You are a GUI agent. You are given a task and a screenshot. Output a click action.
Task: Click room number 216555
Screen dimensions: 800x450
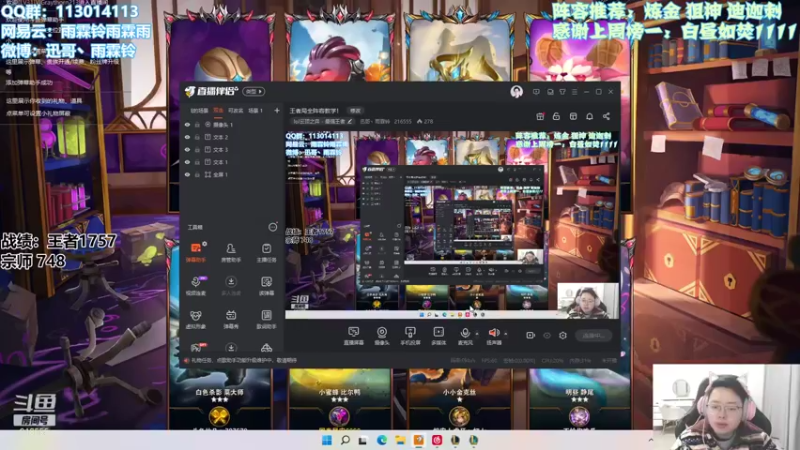point(403,121)
